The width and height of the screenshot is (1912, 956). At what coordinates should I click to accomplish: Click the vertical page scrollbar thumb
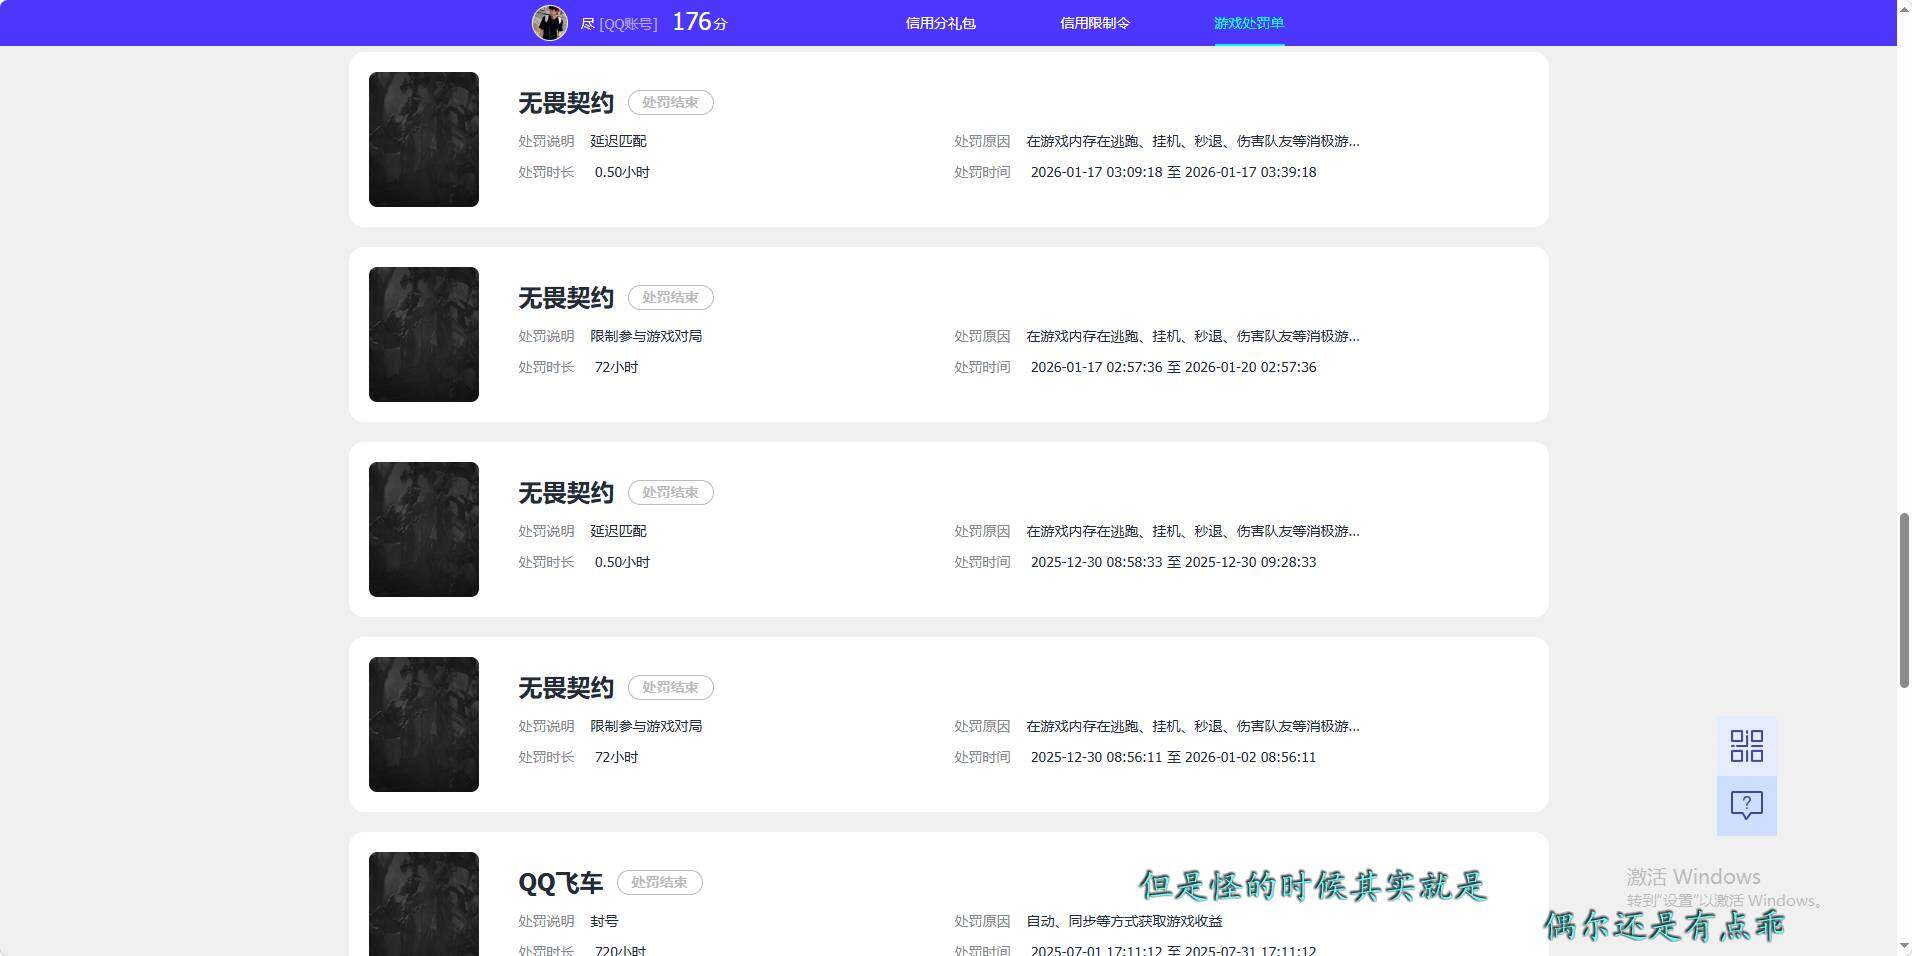tap(1904, 600)
